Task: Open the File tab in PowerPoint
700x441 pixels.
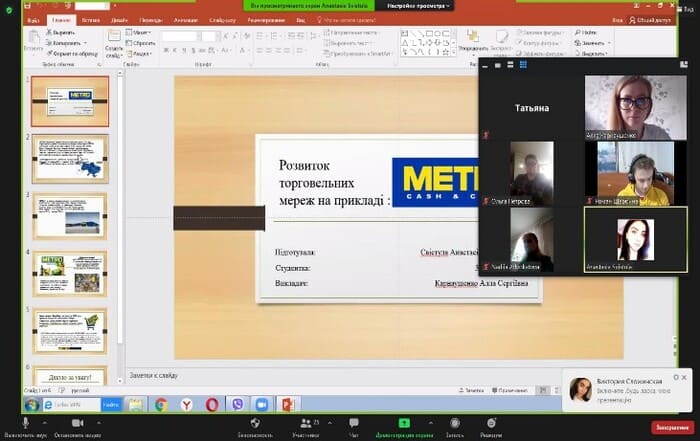Action: coord(33,20)
